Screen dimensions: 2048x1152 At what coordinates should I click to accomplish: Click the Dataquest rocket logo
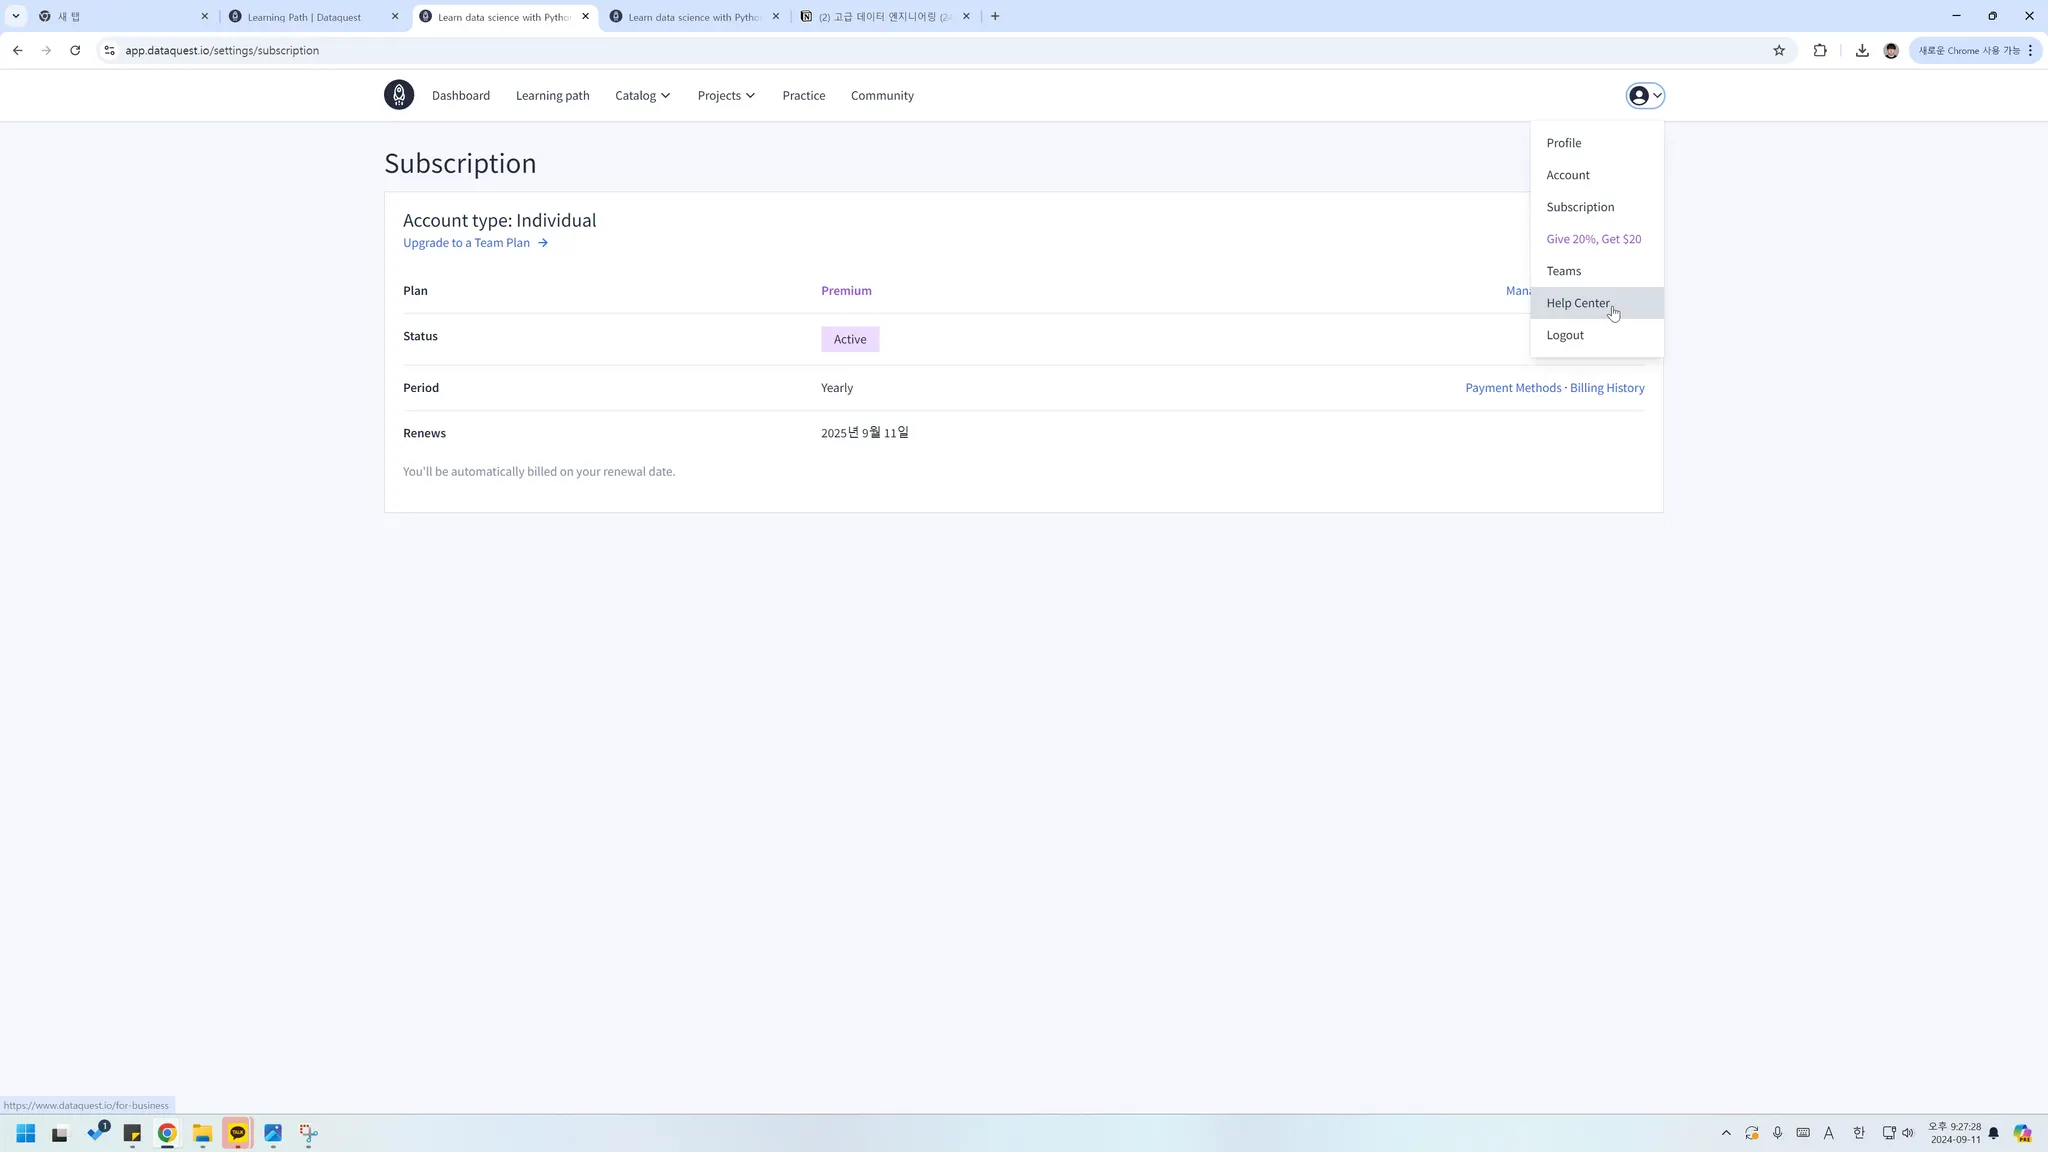click(398, 95)
